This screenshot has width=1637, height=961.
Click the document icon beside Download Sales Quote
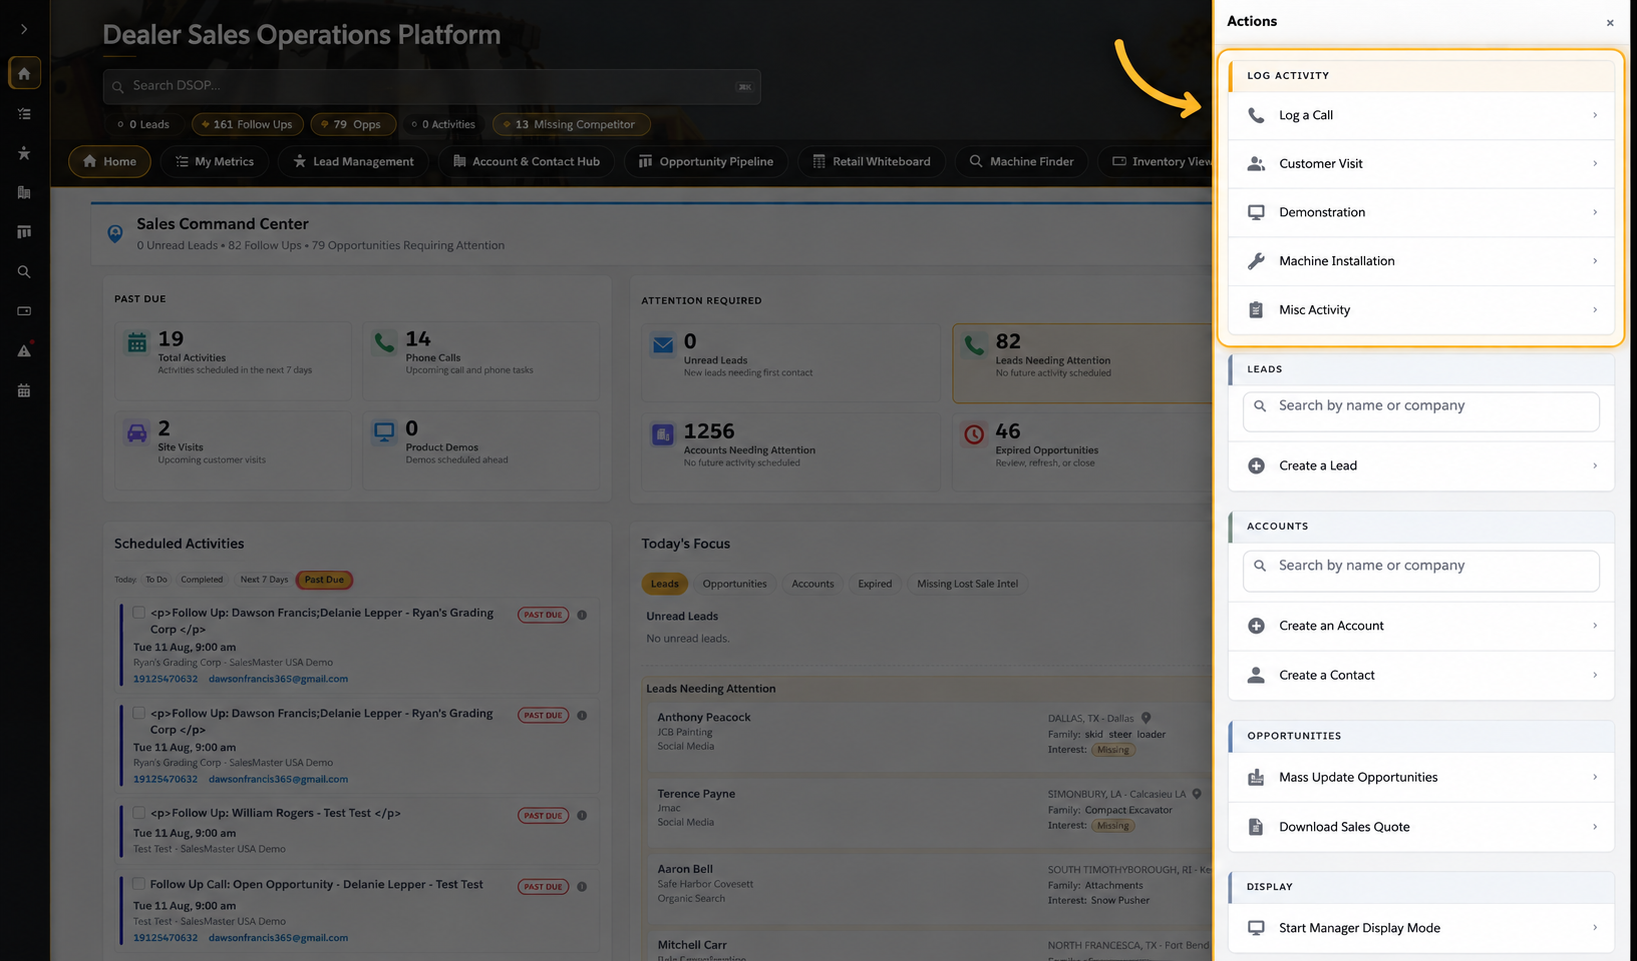coord(1256,827)
